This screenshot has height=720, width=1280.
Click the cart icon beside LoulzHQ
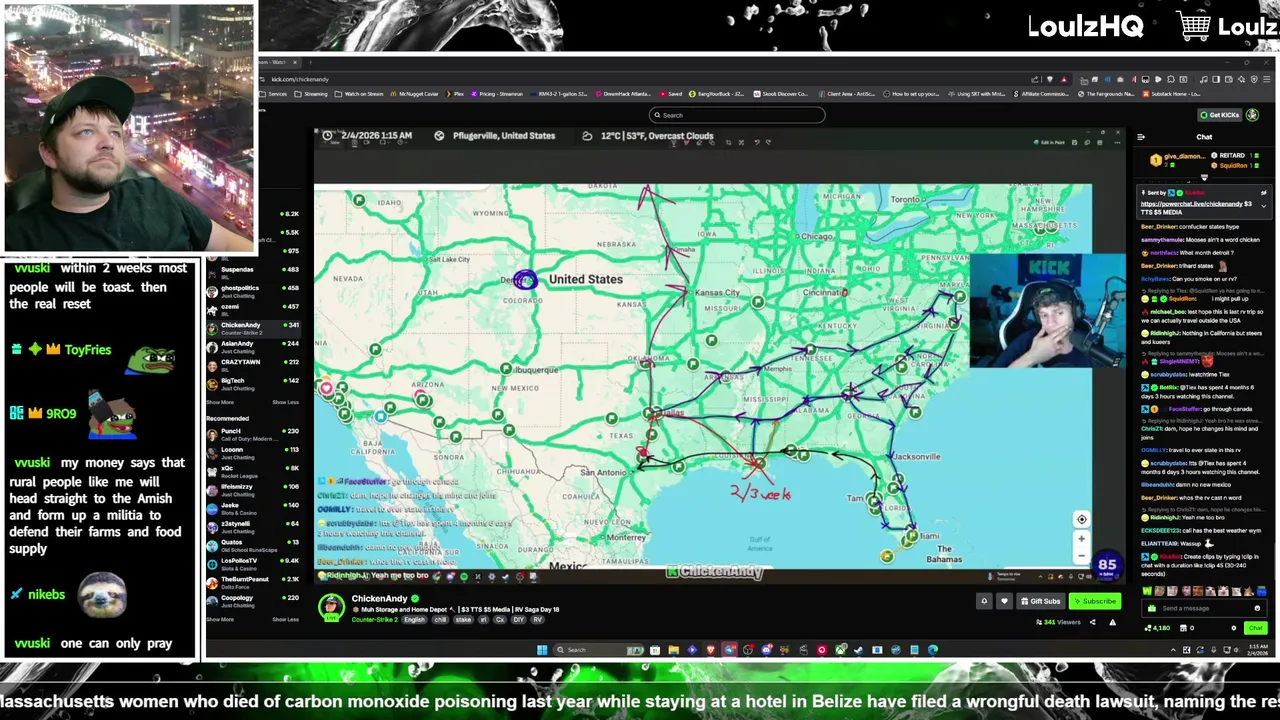pyautogui.click(x=1194, y=26)
